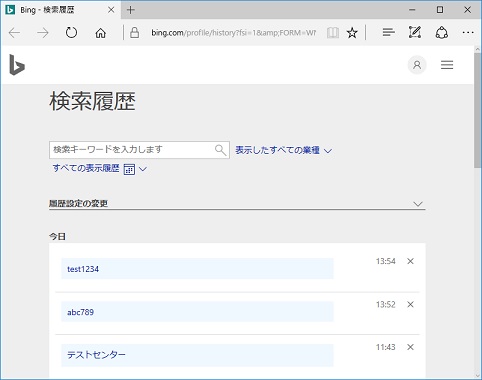The height and width of the screenshot is (380, 482).
Task: Open the account profile icon
Action: [417, 65]
